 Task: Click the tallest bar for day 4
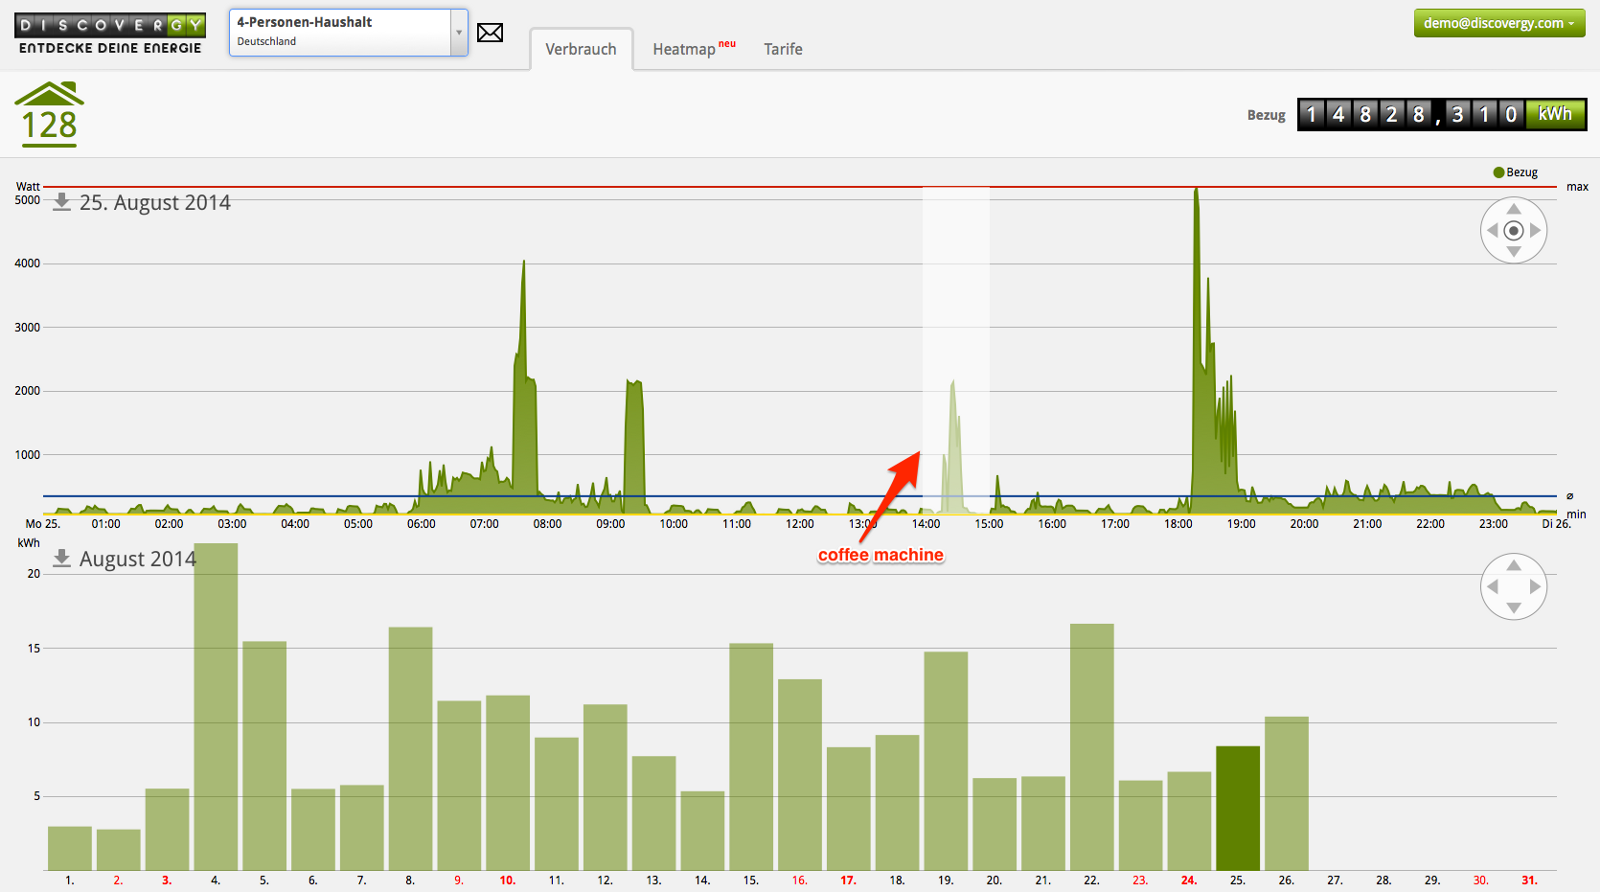point(216,706)
